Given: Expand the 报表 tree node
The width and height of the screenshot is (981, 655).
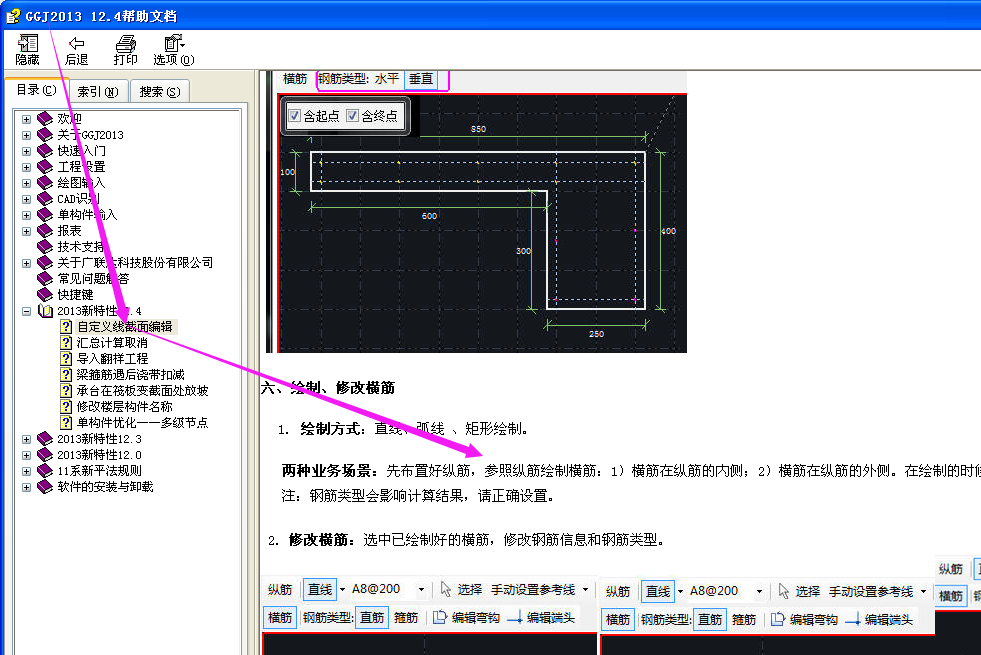Looking at the screenshot, I should 26,231.
